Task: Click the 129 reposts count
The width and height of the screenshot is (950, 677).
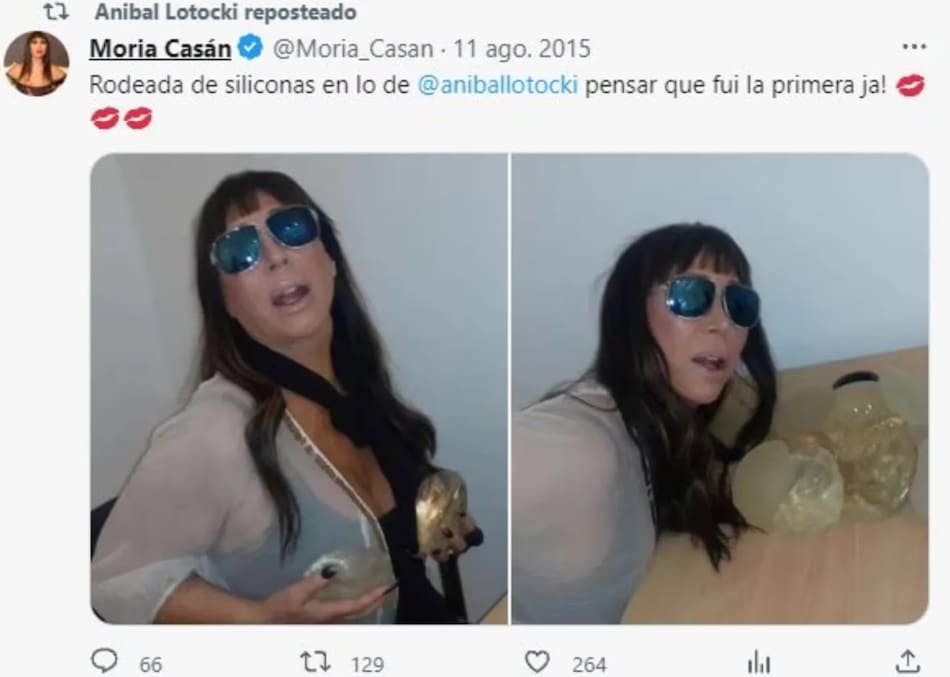Action: point(367,665)
